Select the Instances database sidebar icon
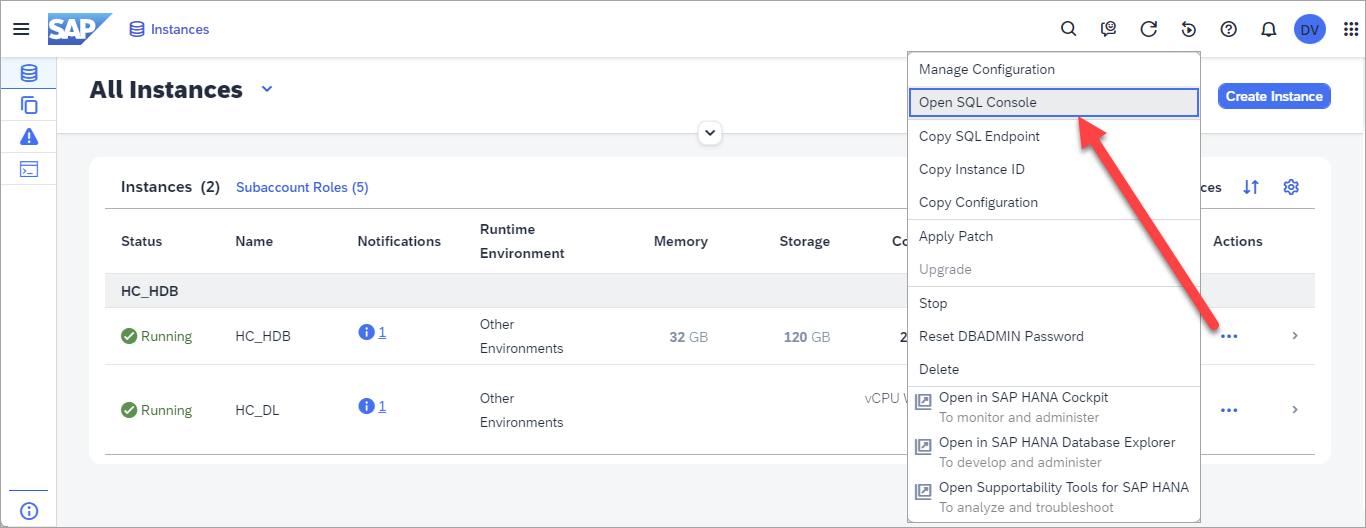Image resolution: width=1366 pixels, height=528 pixels. coord(29,73)
